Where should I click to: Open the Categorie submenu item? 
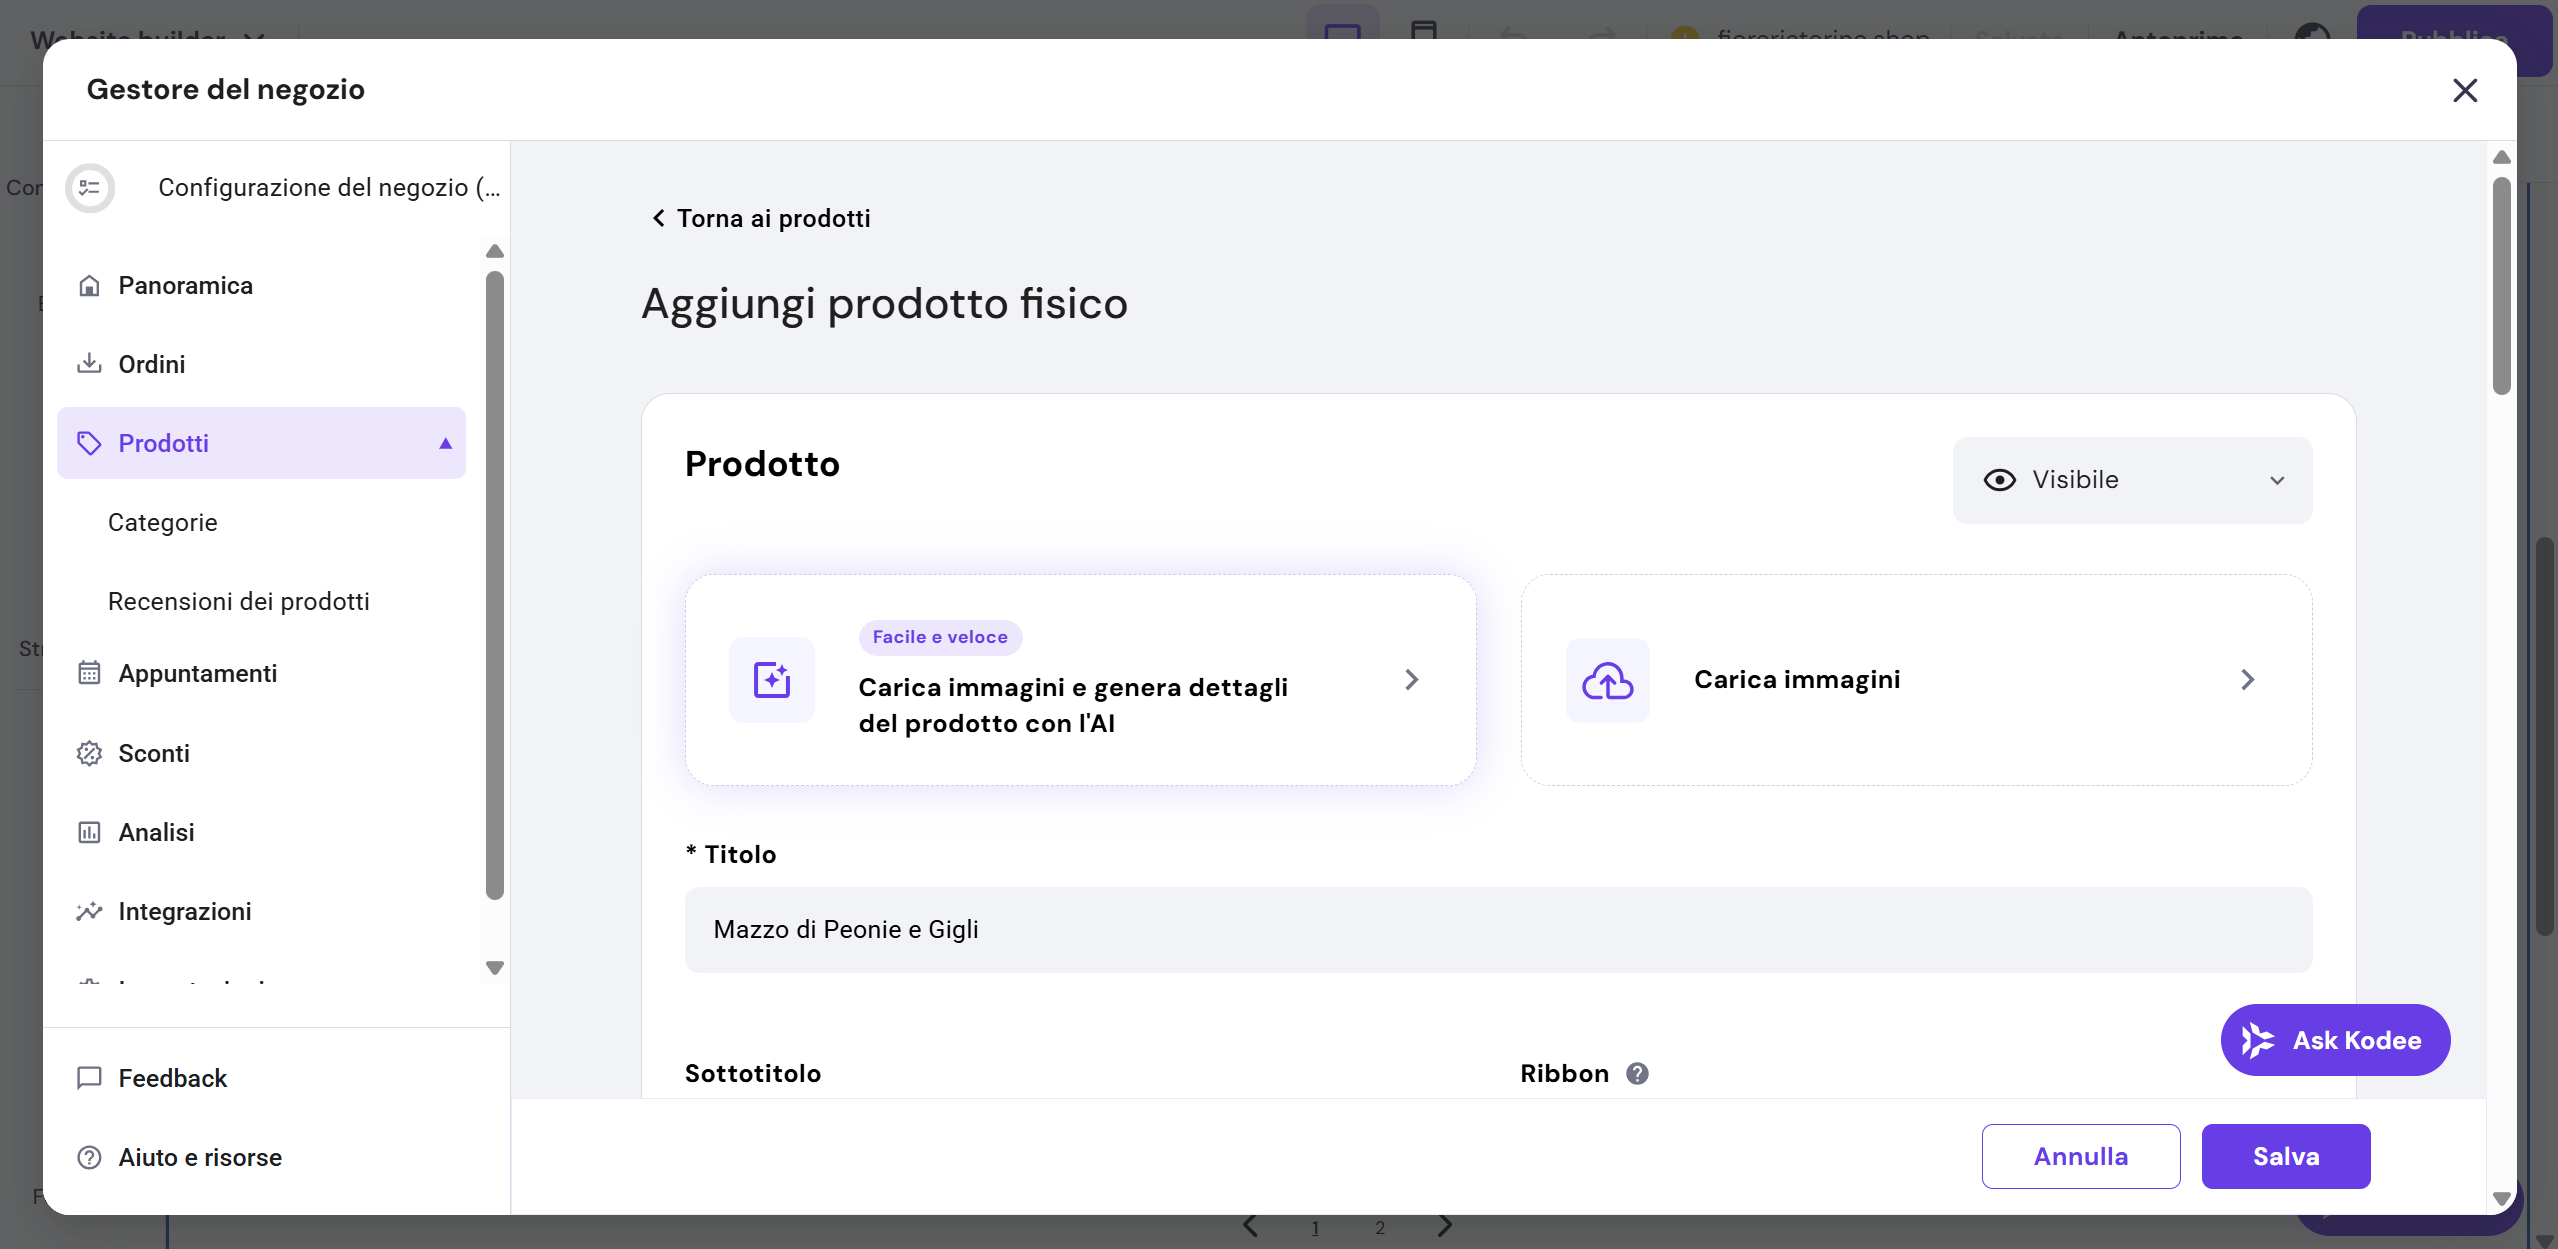pyautogui.click(x=163, y=522)
